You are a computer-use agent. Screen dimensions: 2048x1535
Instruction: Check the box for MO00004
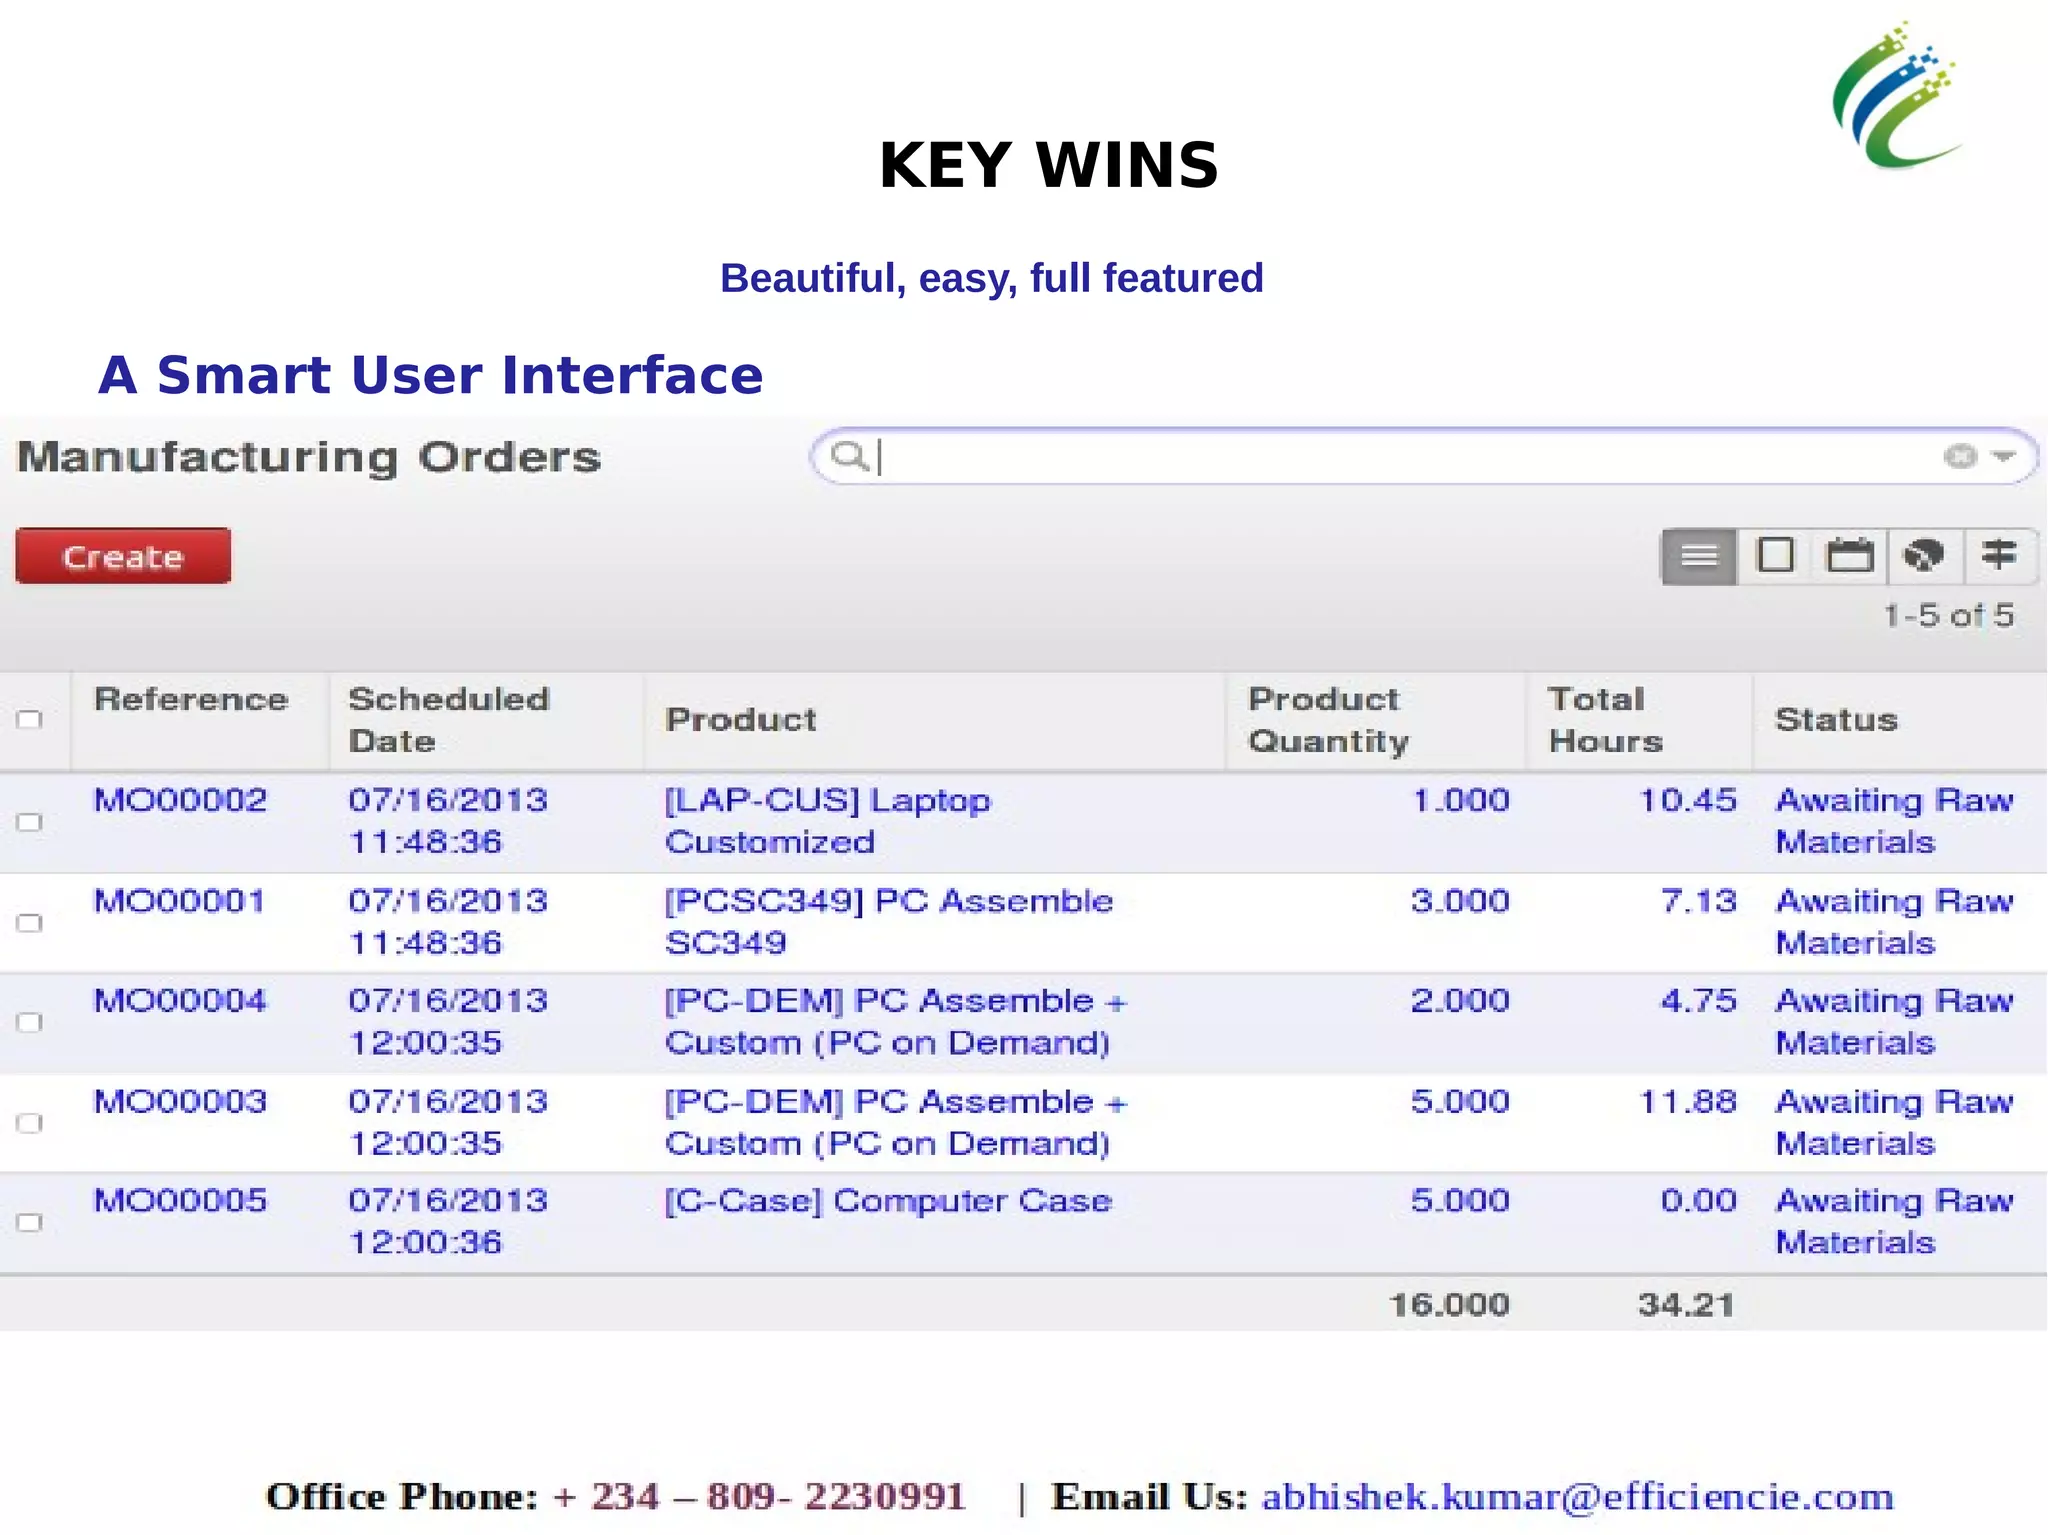[29, 1022]
